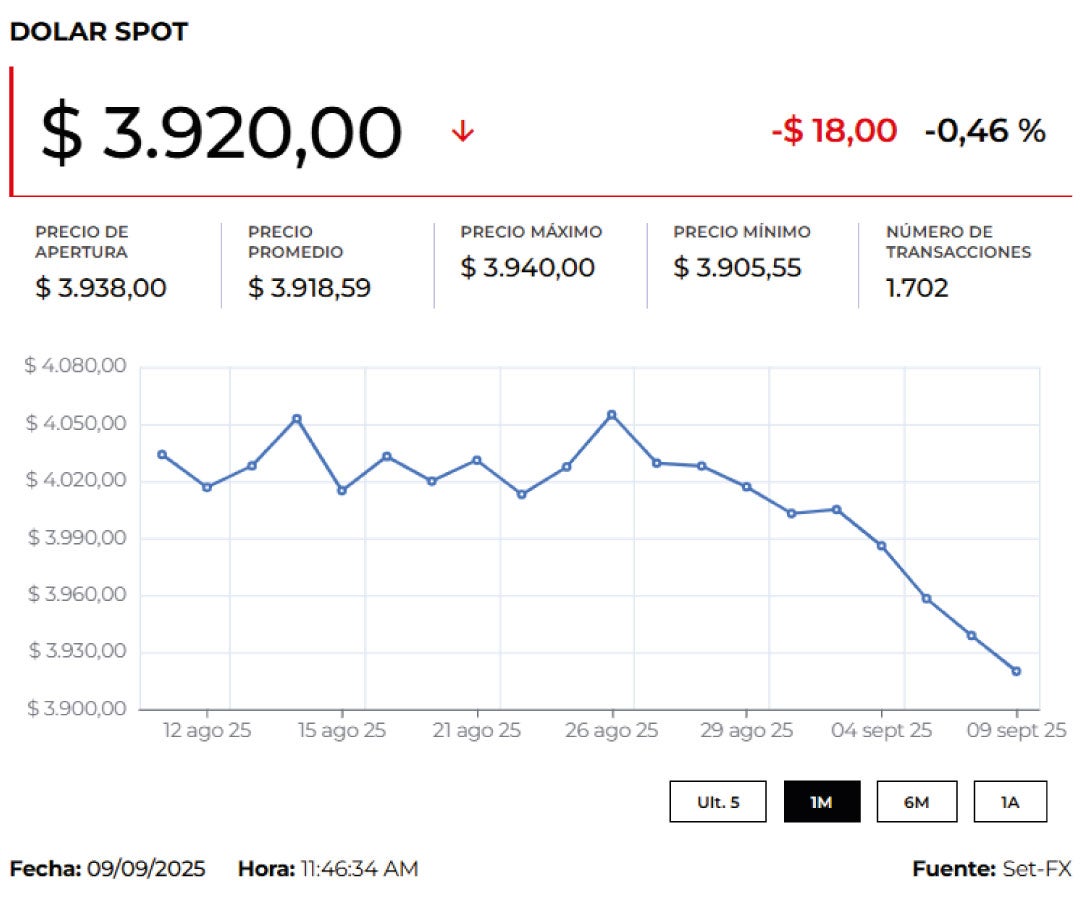Click the average price $ 3.918,59

[x=309, y=288]
